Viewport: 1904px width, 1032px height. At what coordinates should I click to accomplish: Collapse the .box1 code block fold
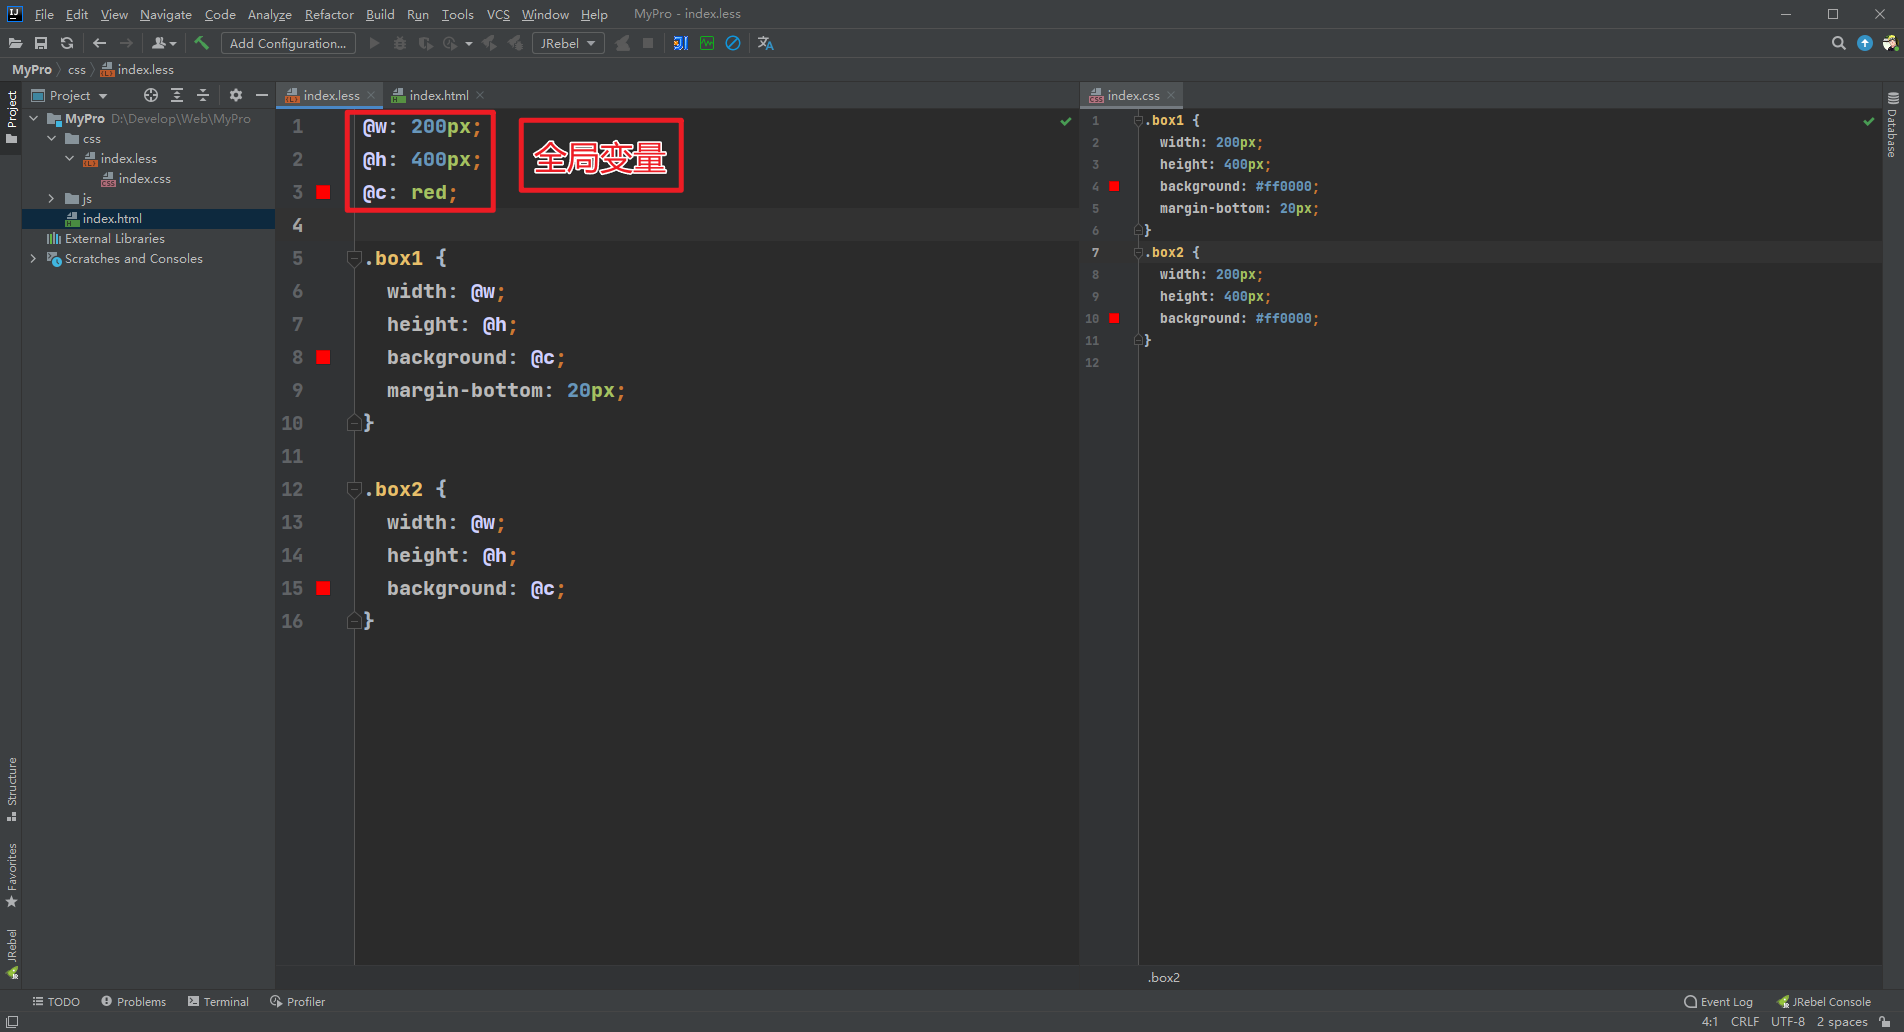coord(353,259)
